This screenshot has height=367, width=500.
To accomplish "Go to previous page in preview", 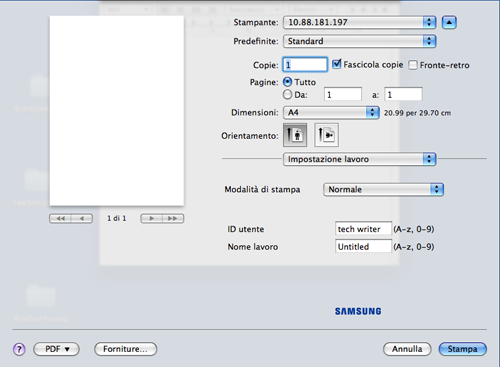I will [x=82, y=219].
